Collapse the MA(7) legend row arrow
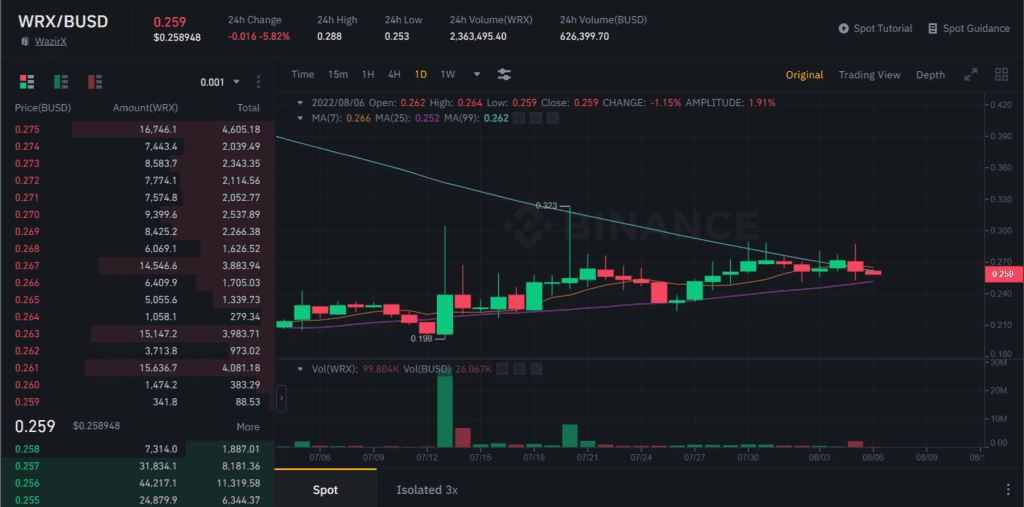Viewport: 1024px width, 507px height. 300,118
